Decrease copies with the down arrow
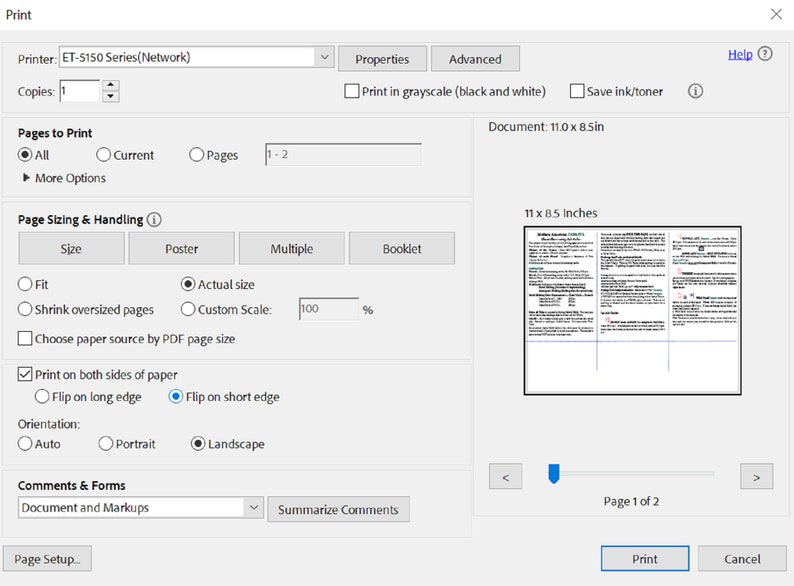This screenshot has width=794, height=586. point(110,97)
